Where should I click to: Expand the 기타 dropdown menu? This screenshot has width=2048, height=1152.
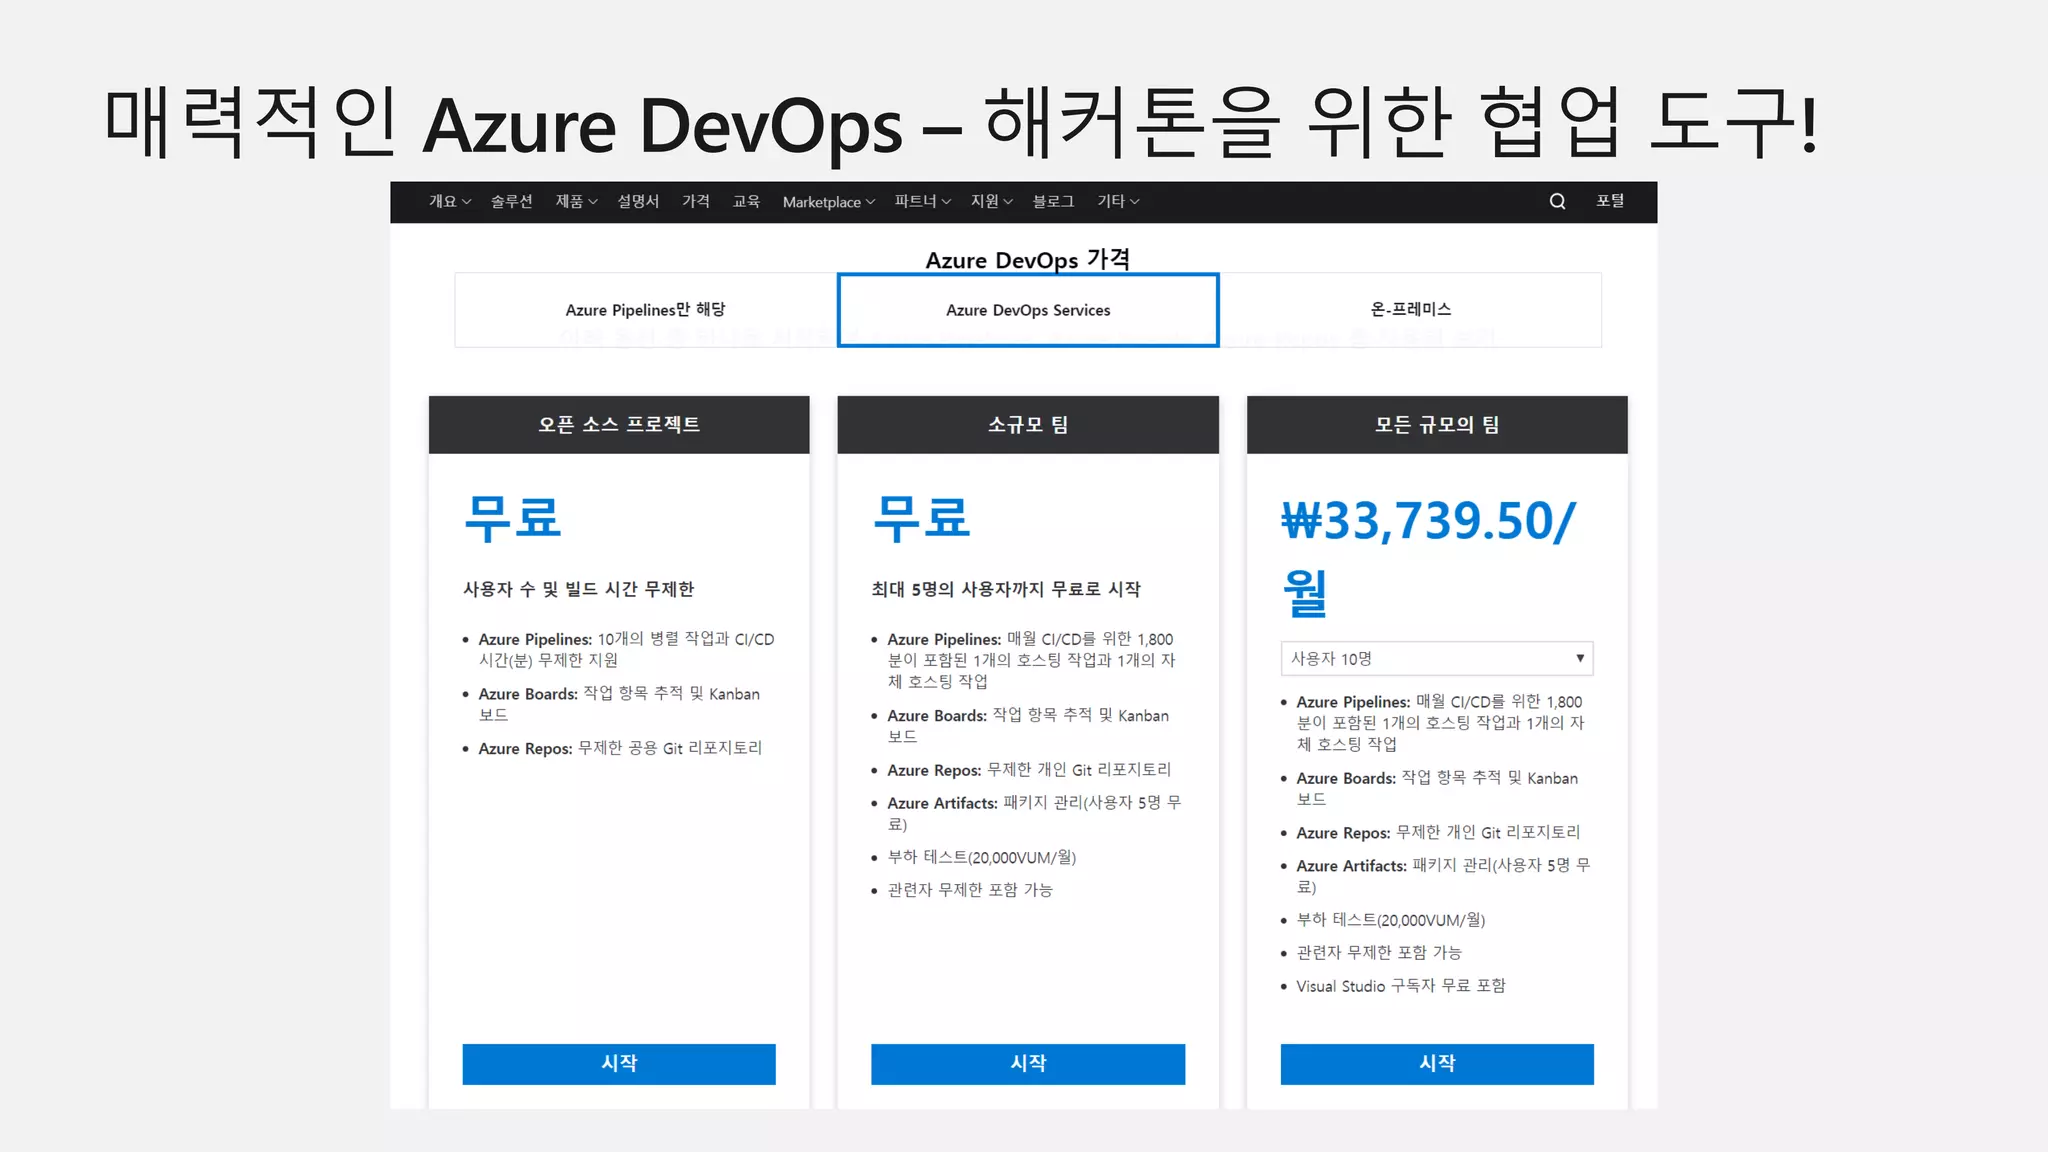coord(1117,201)
